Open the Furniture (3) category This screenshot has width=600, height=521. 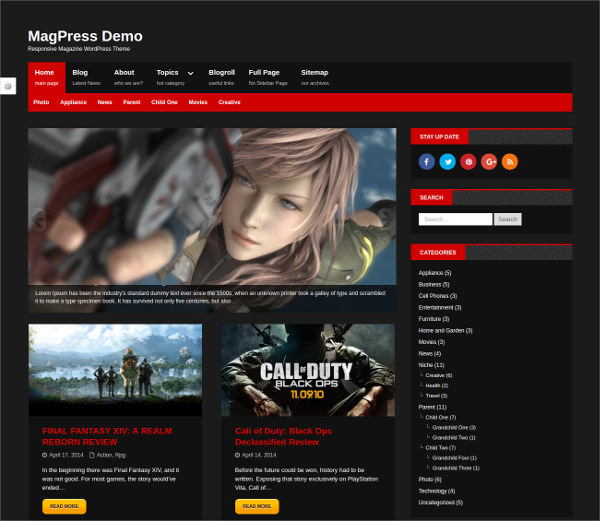(x=434, y=319)
